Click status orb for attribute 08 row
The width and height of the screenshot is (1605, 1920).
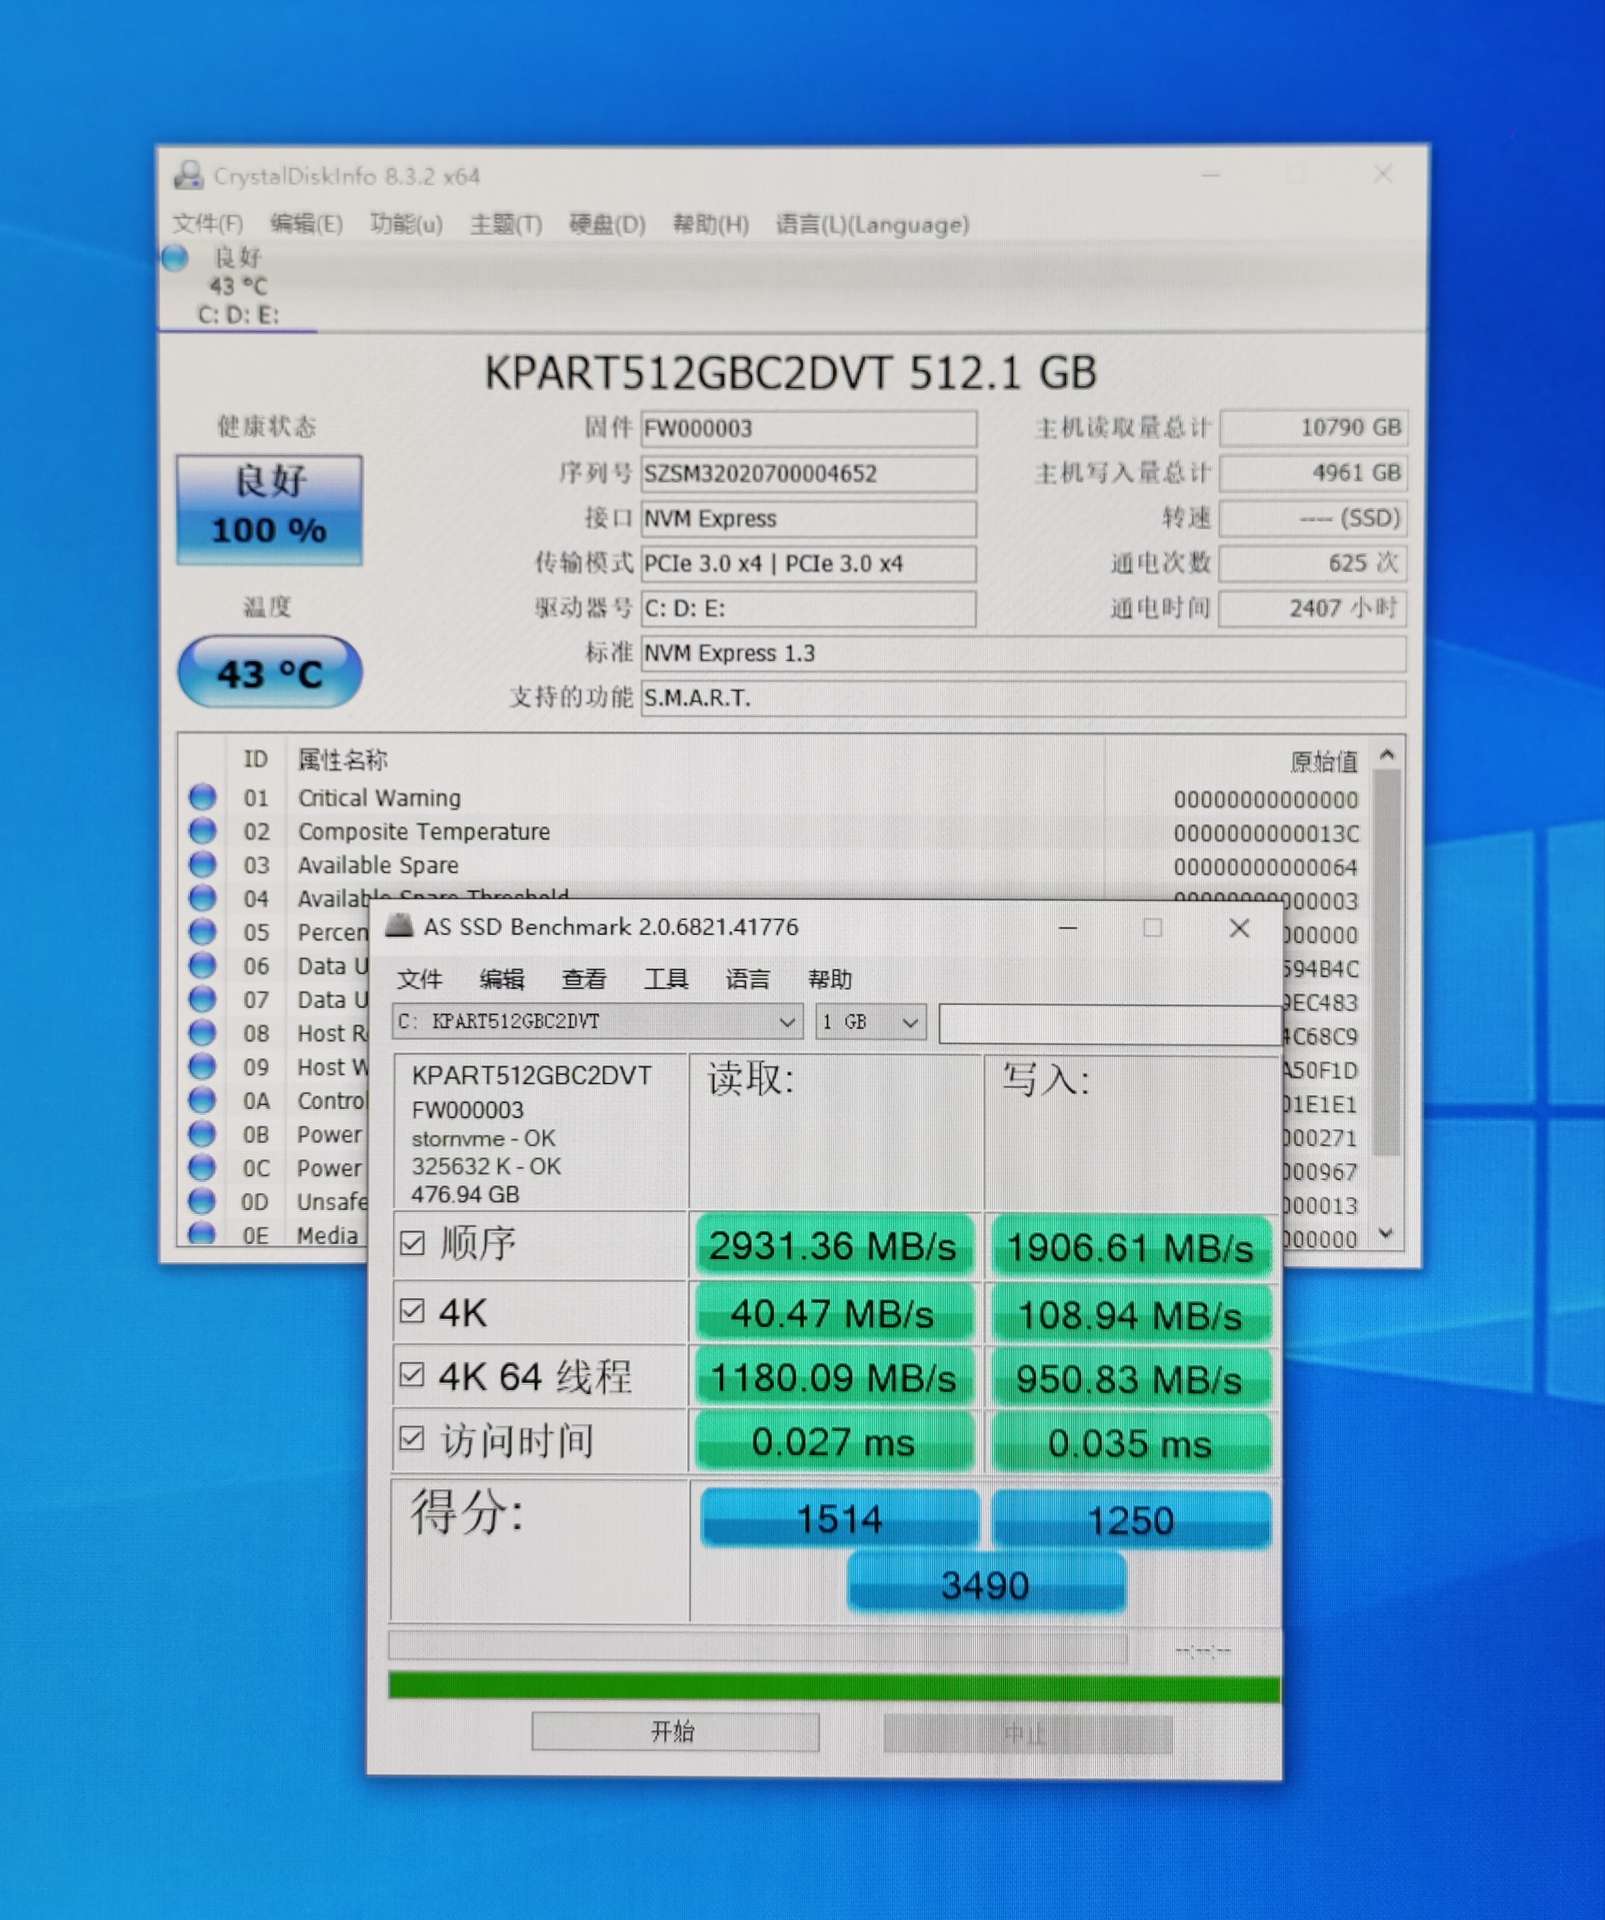pyautogui.click(x=202, y=1033)
